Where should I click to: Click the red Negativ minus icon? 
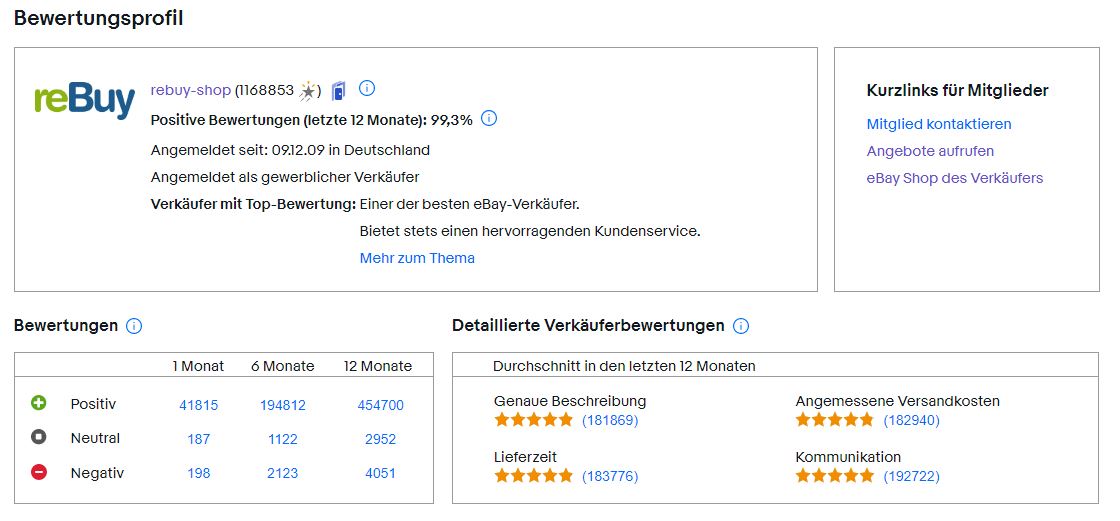click(39, 472)
